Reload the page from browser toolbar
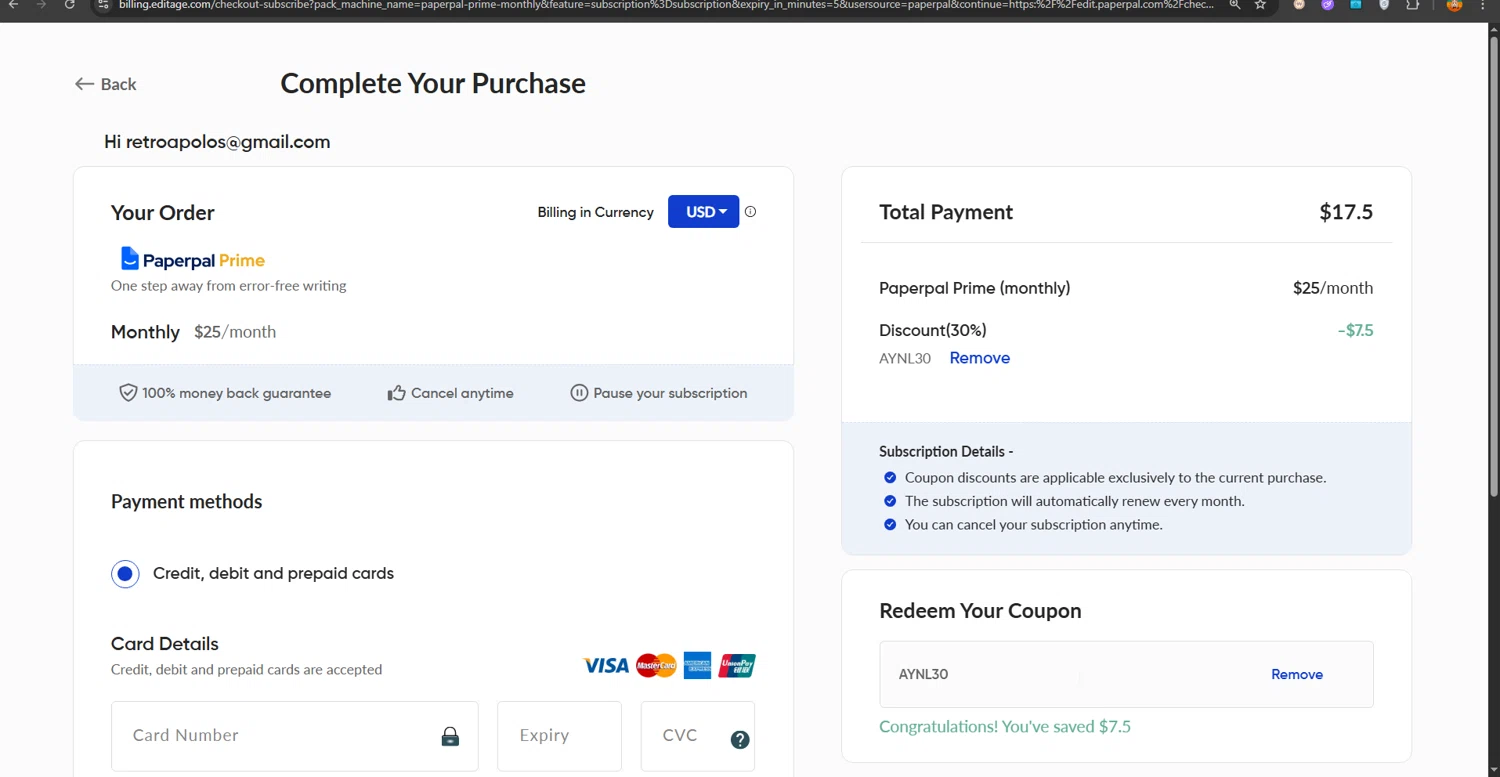Image resolution: width=1500 pixels, height=777 pixels. coord(69,5)
